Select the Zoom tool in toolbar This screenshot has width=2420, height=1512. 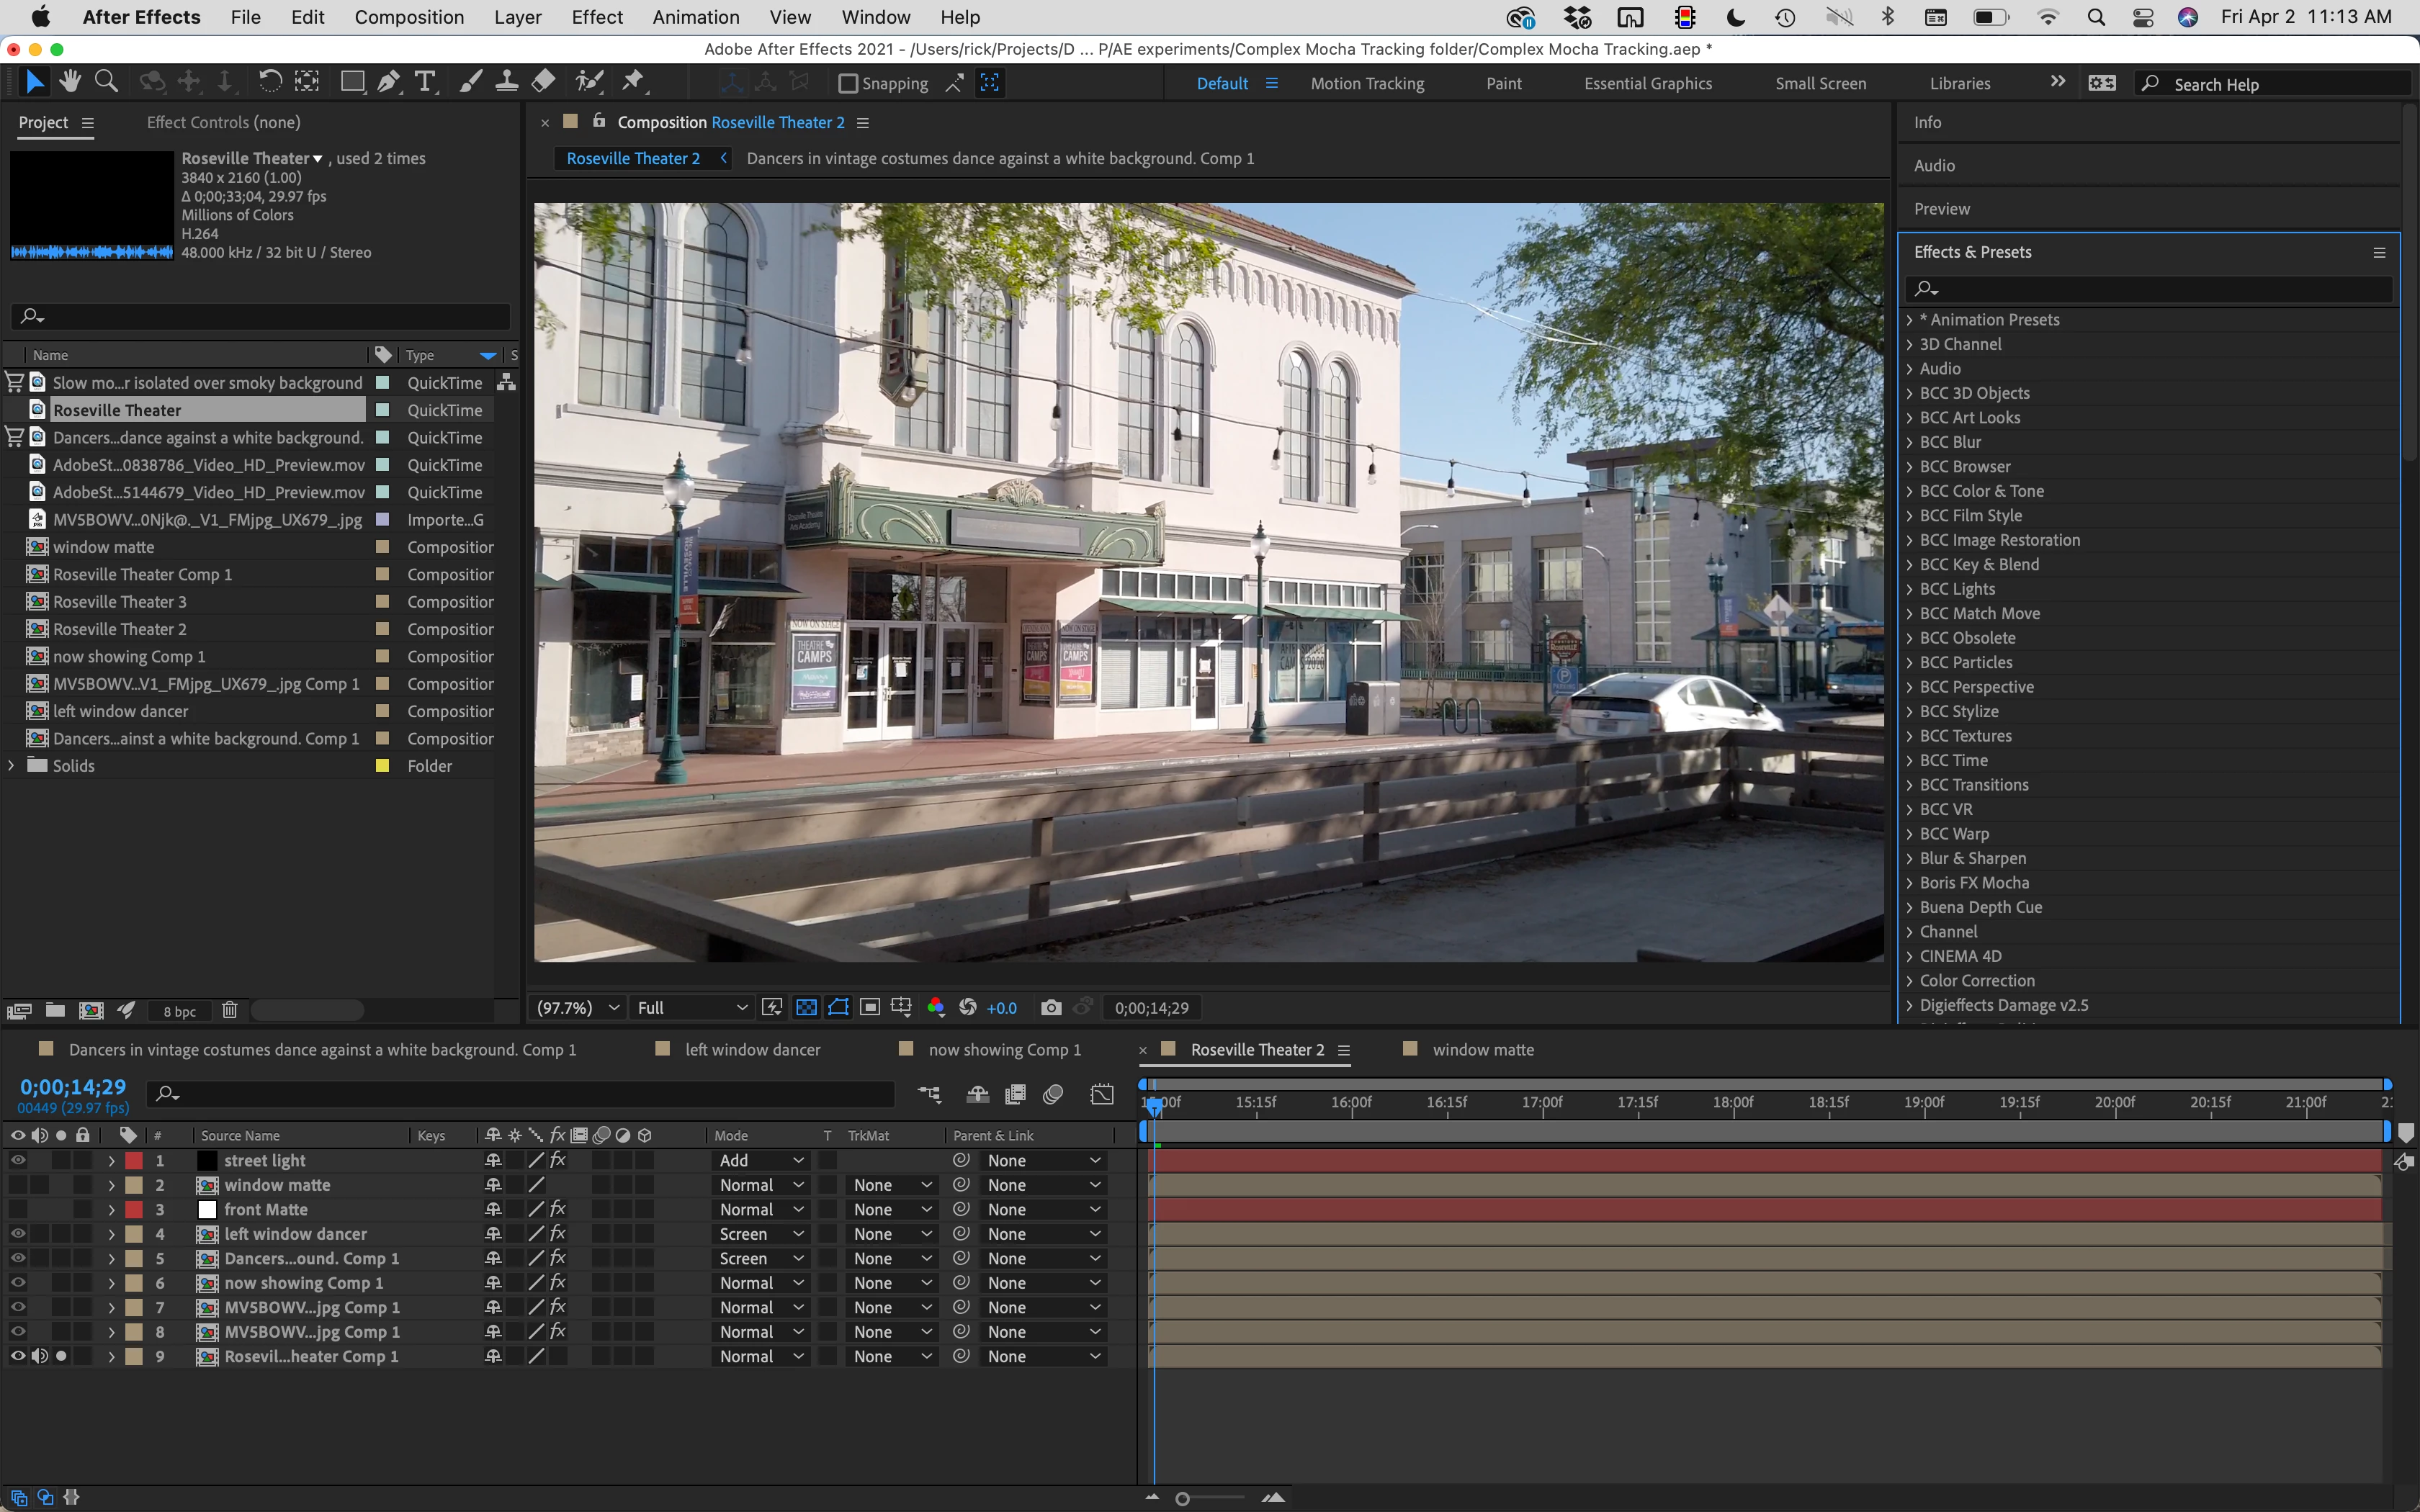pyautogui.click(x=106, y=82)
